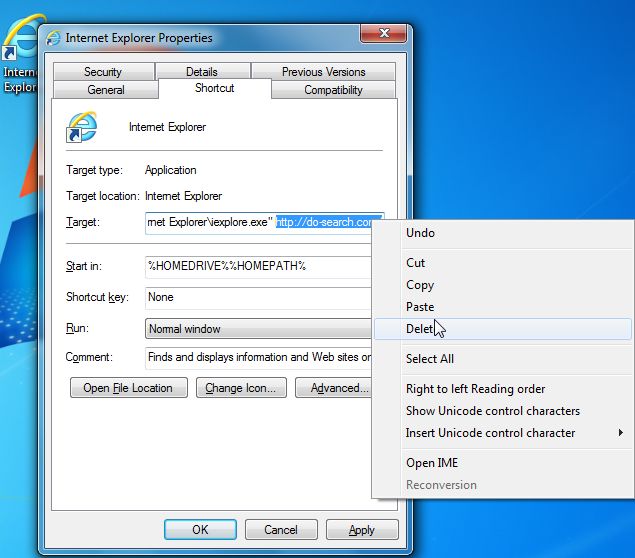Click the Internet Explorer shortcut icon inside Shortcut tab

click(x=82, y=127)
